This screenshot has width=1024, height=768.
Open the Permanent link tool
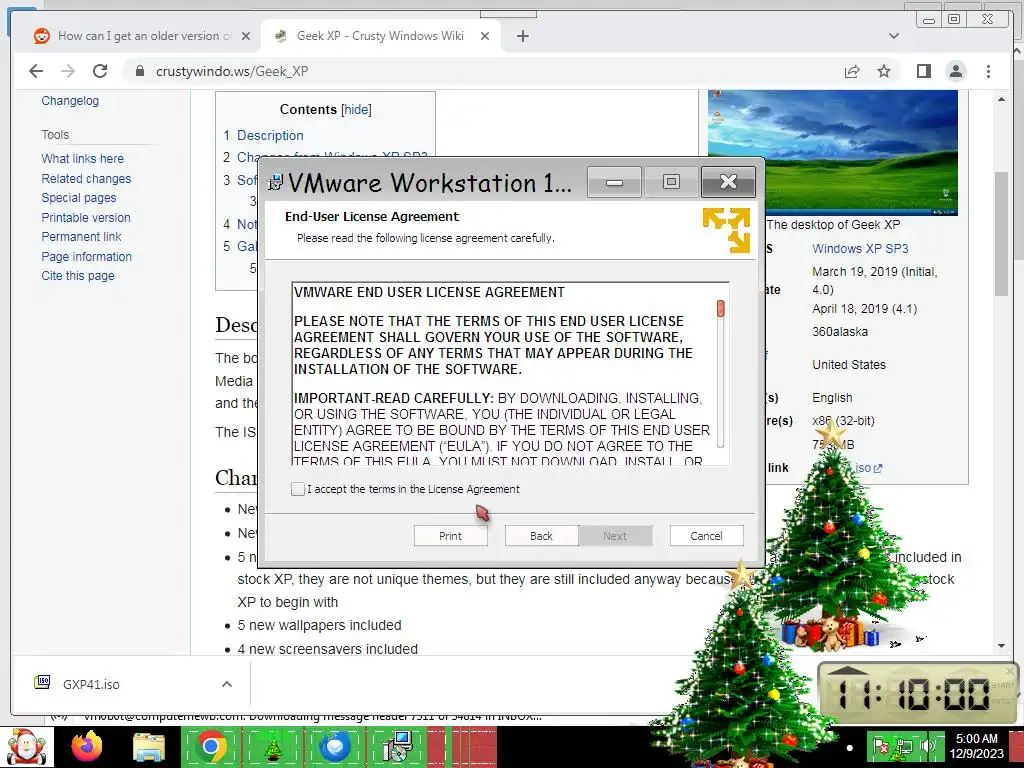(81, 236)
